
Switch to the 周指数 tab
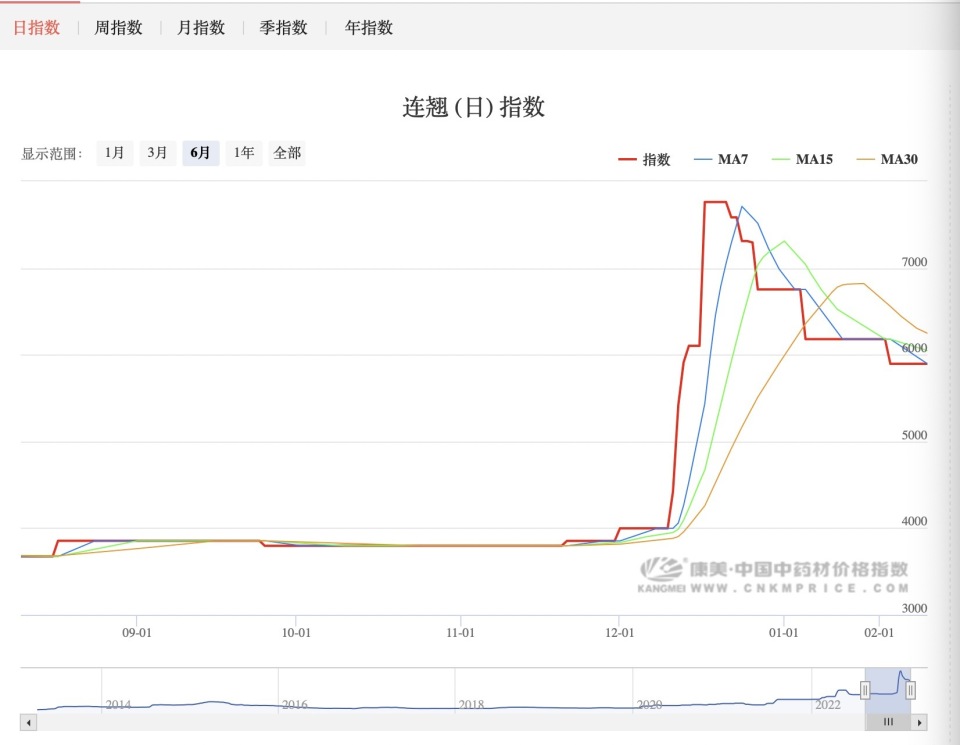pyautogui.click(x=119, y=28)
